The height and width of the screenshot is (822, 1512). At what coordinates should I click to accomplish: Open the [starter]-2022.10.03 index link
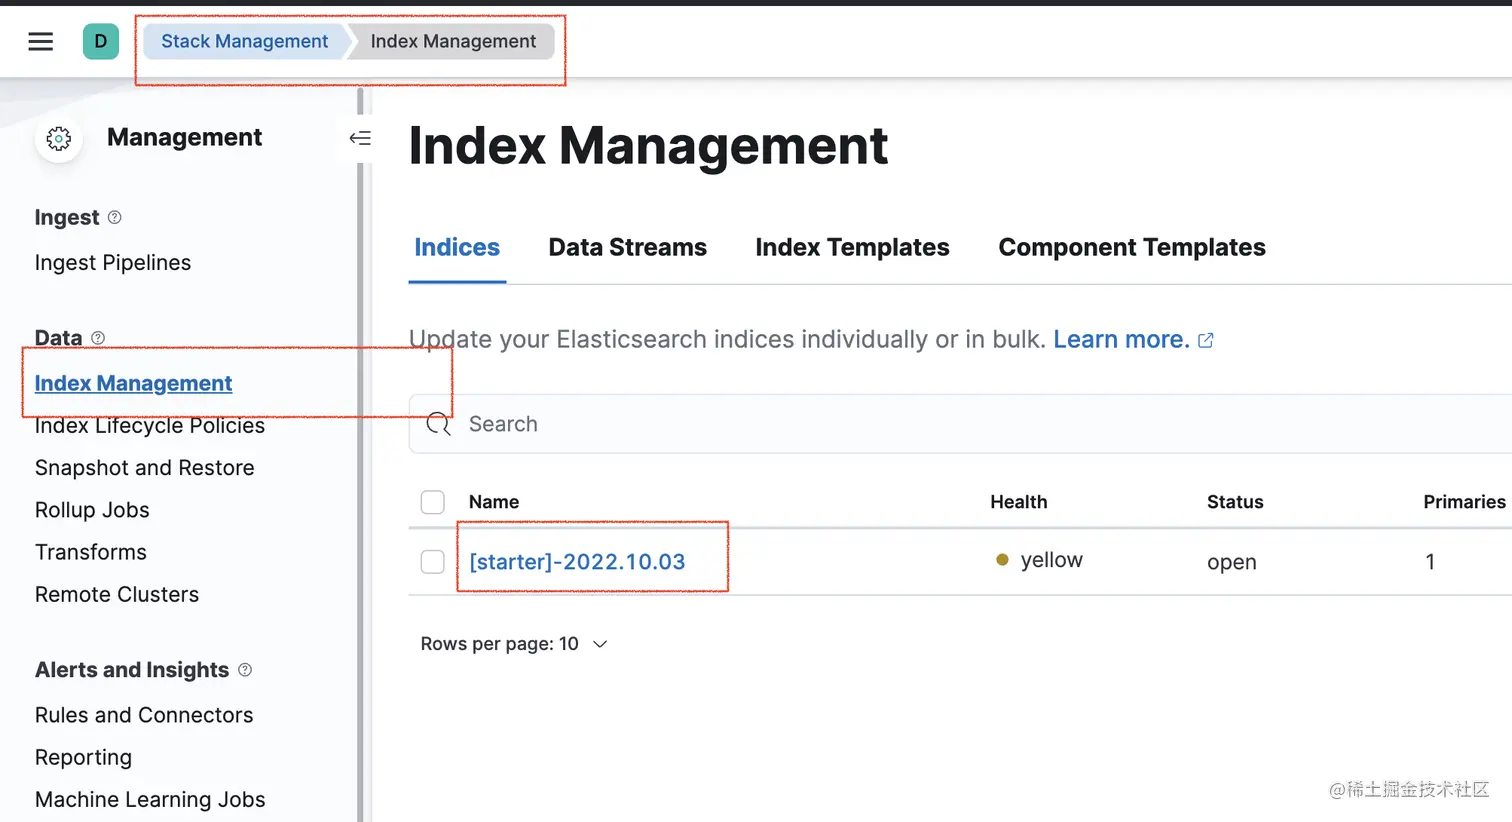coord(577,562)
